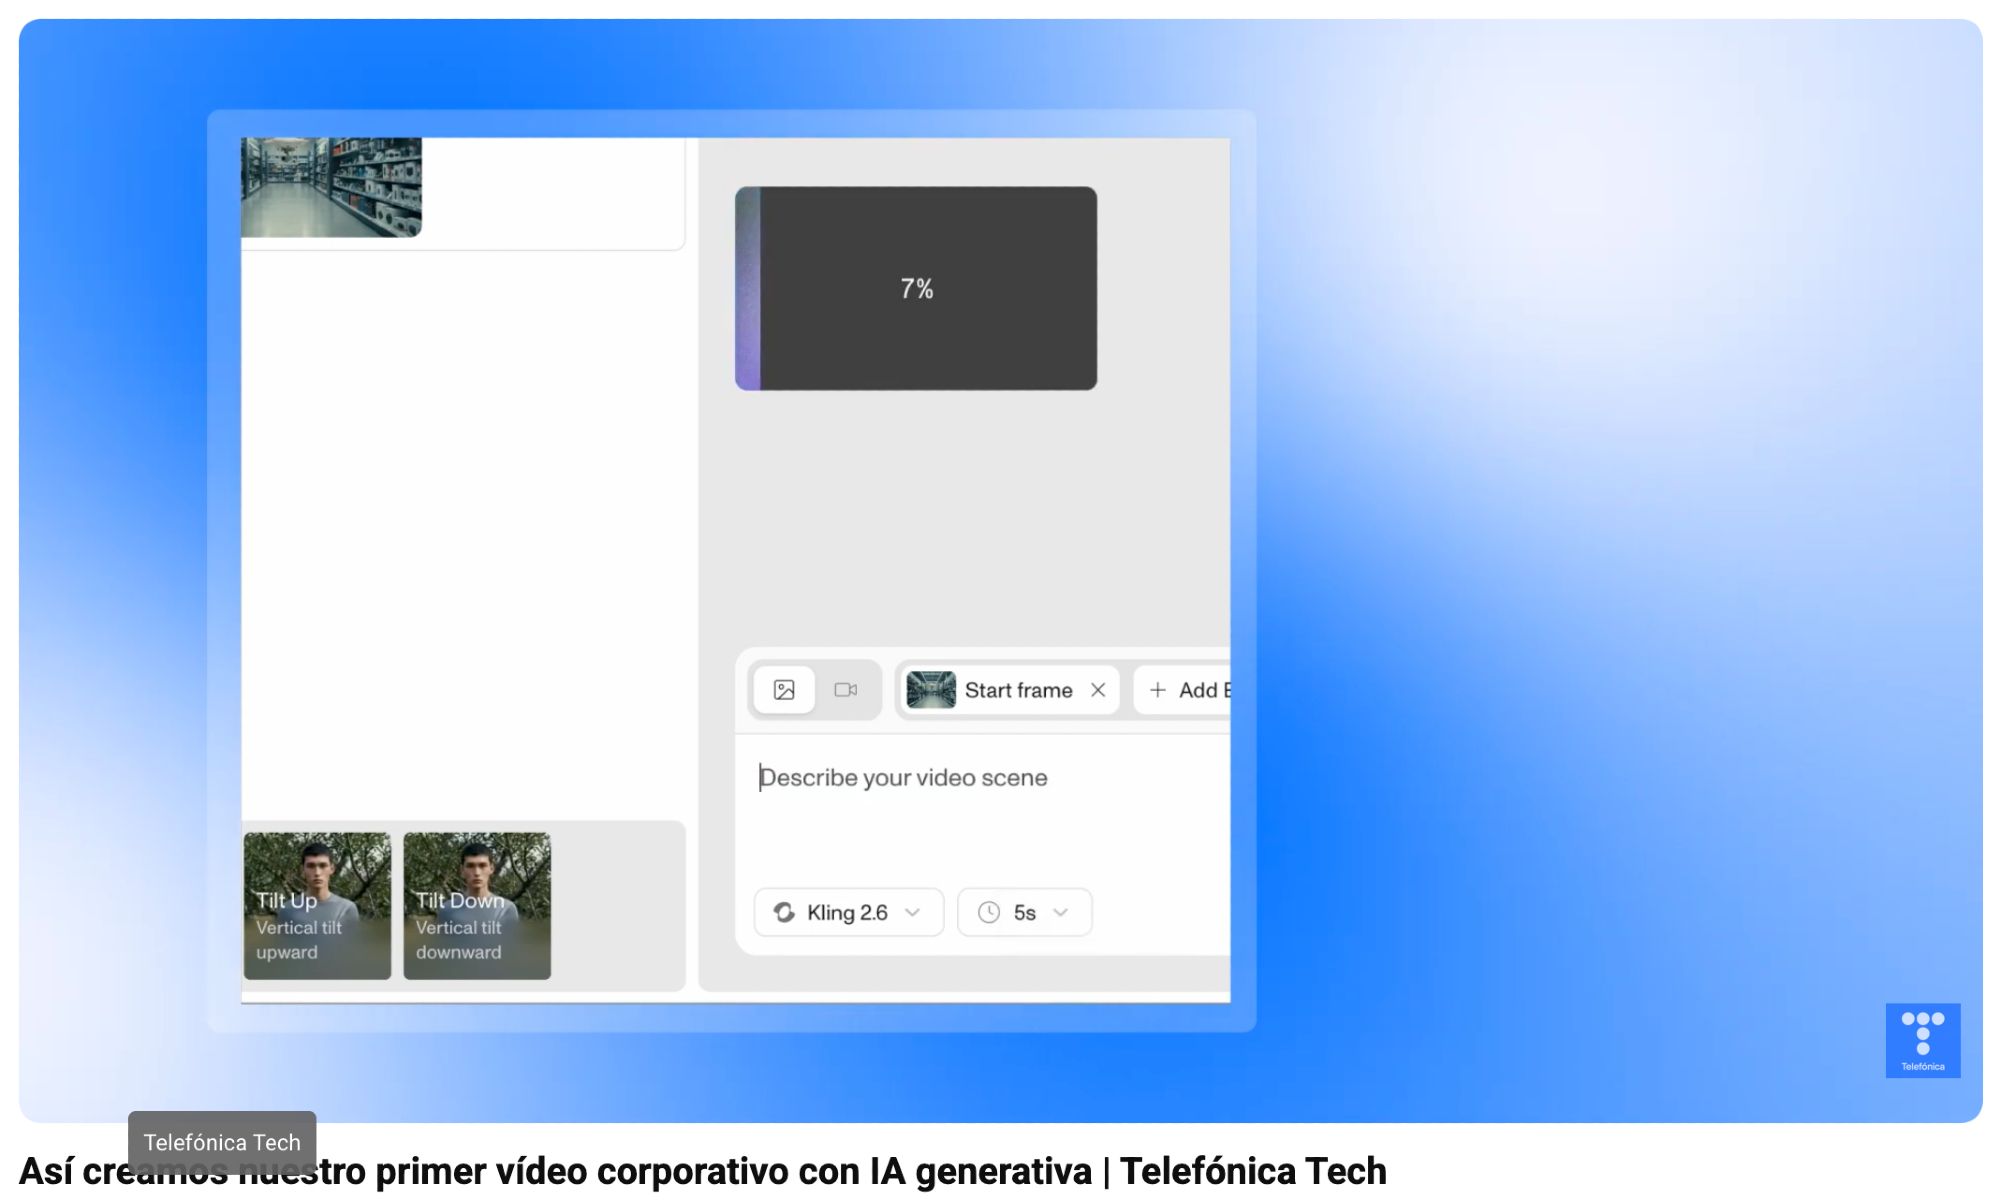Select the Tilt Up camera preset
2000x1200 pixels.
click(317, 906)
